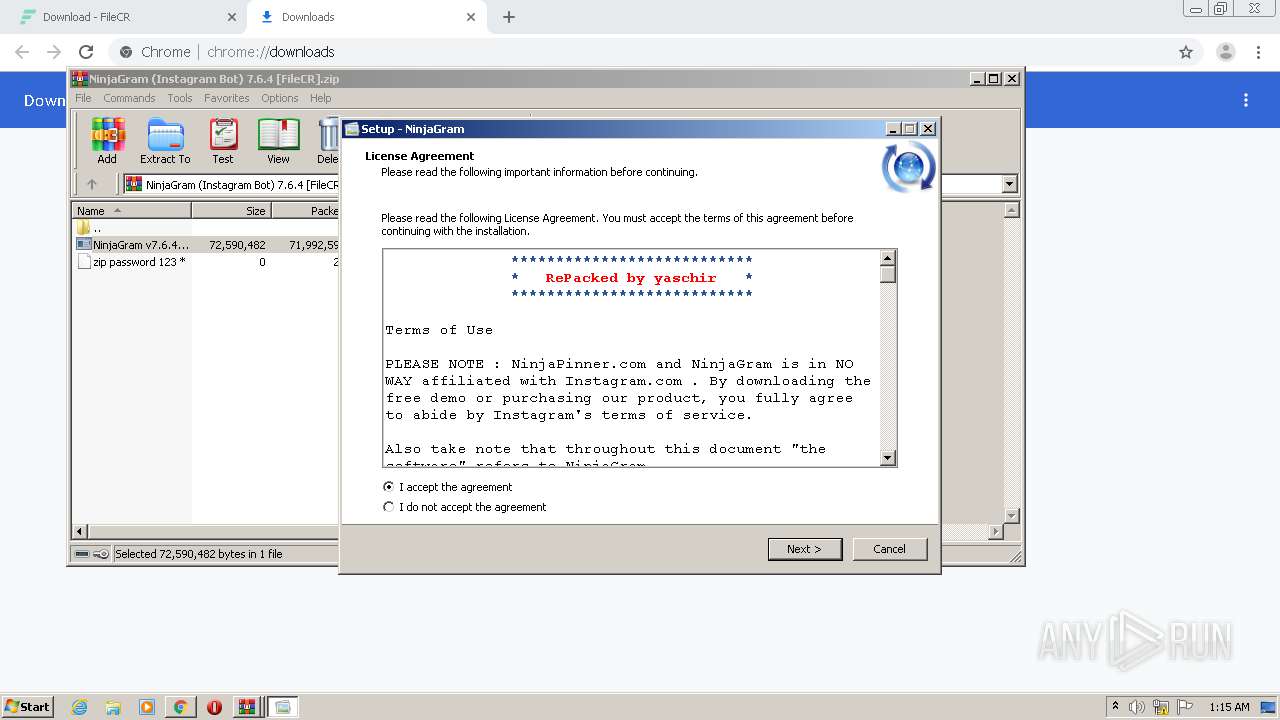Click the 1:15 AM taskbar clock

[x=1229, y=707]
